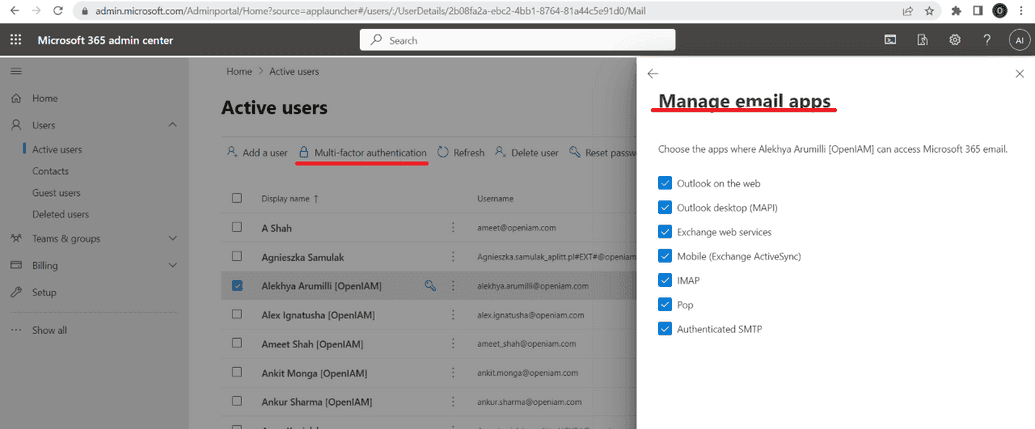Click the reset password key icon beside Alekhya Arumilli
Viewport: 1035px width, 429px height.
coord(431,285)
